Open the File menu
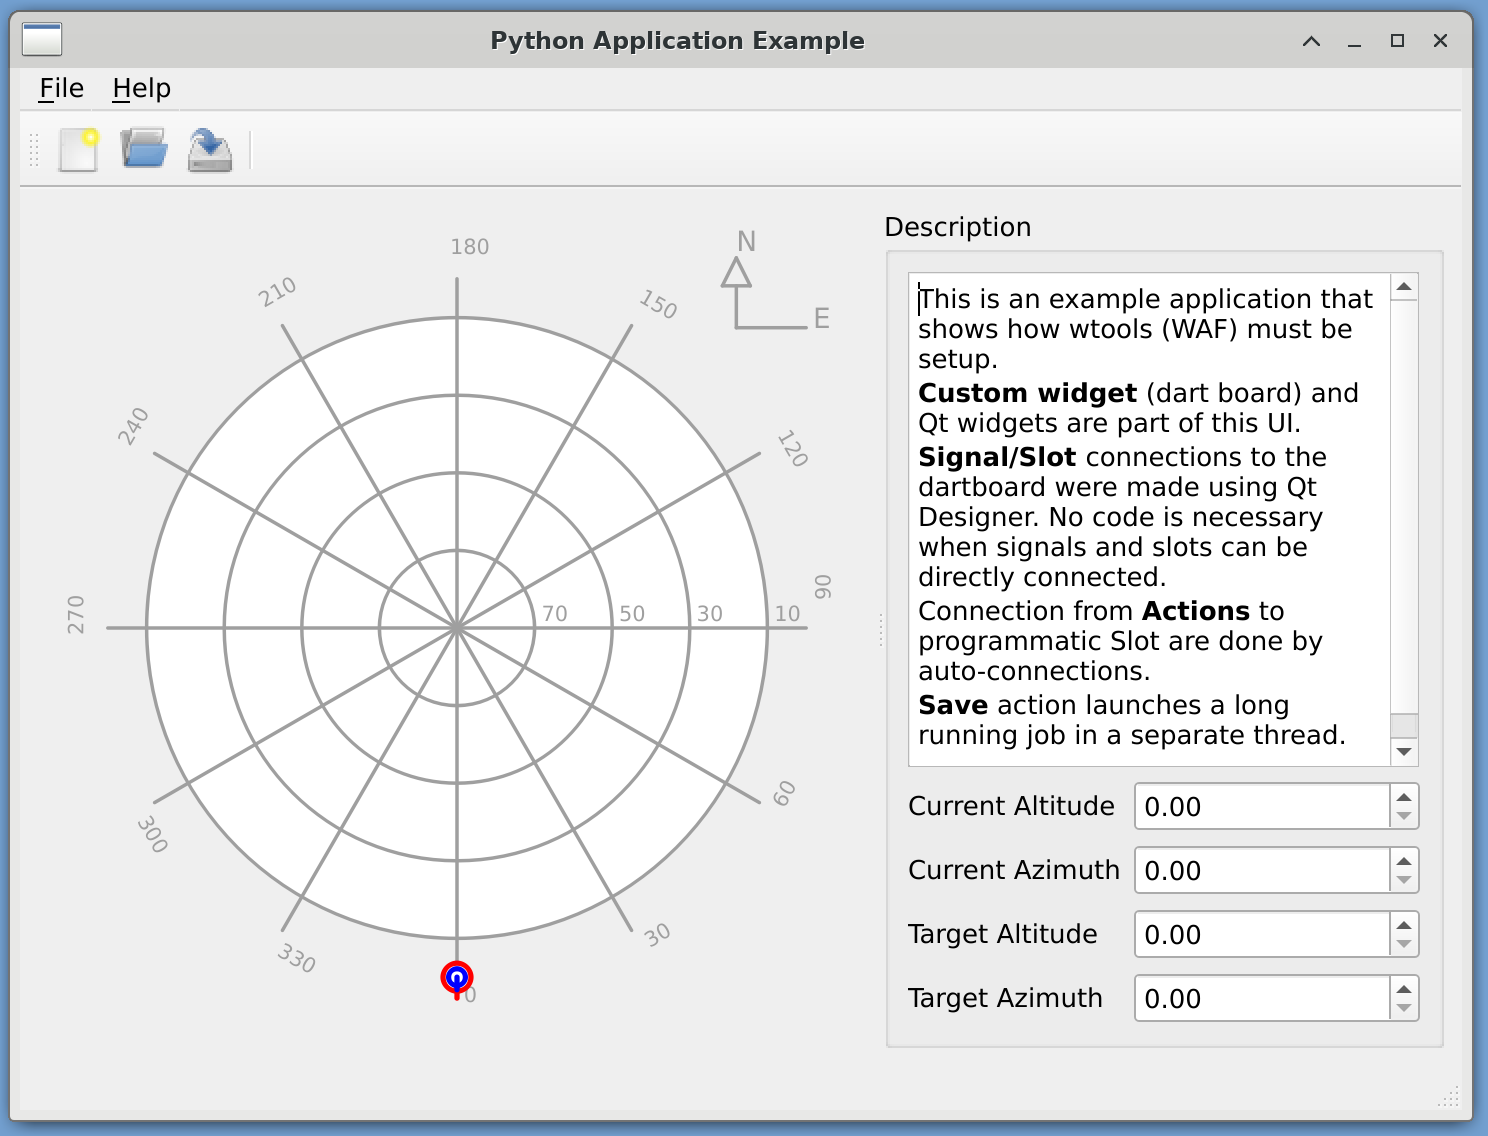 pyautogui.click(x=61, y=89)
